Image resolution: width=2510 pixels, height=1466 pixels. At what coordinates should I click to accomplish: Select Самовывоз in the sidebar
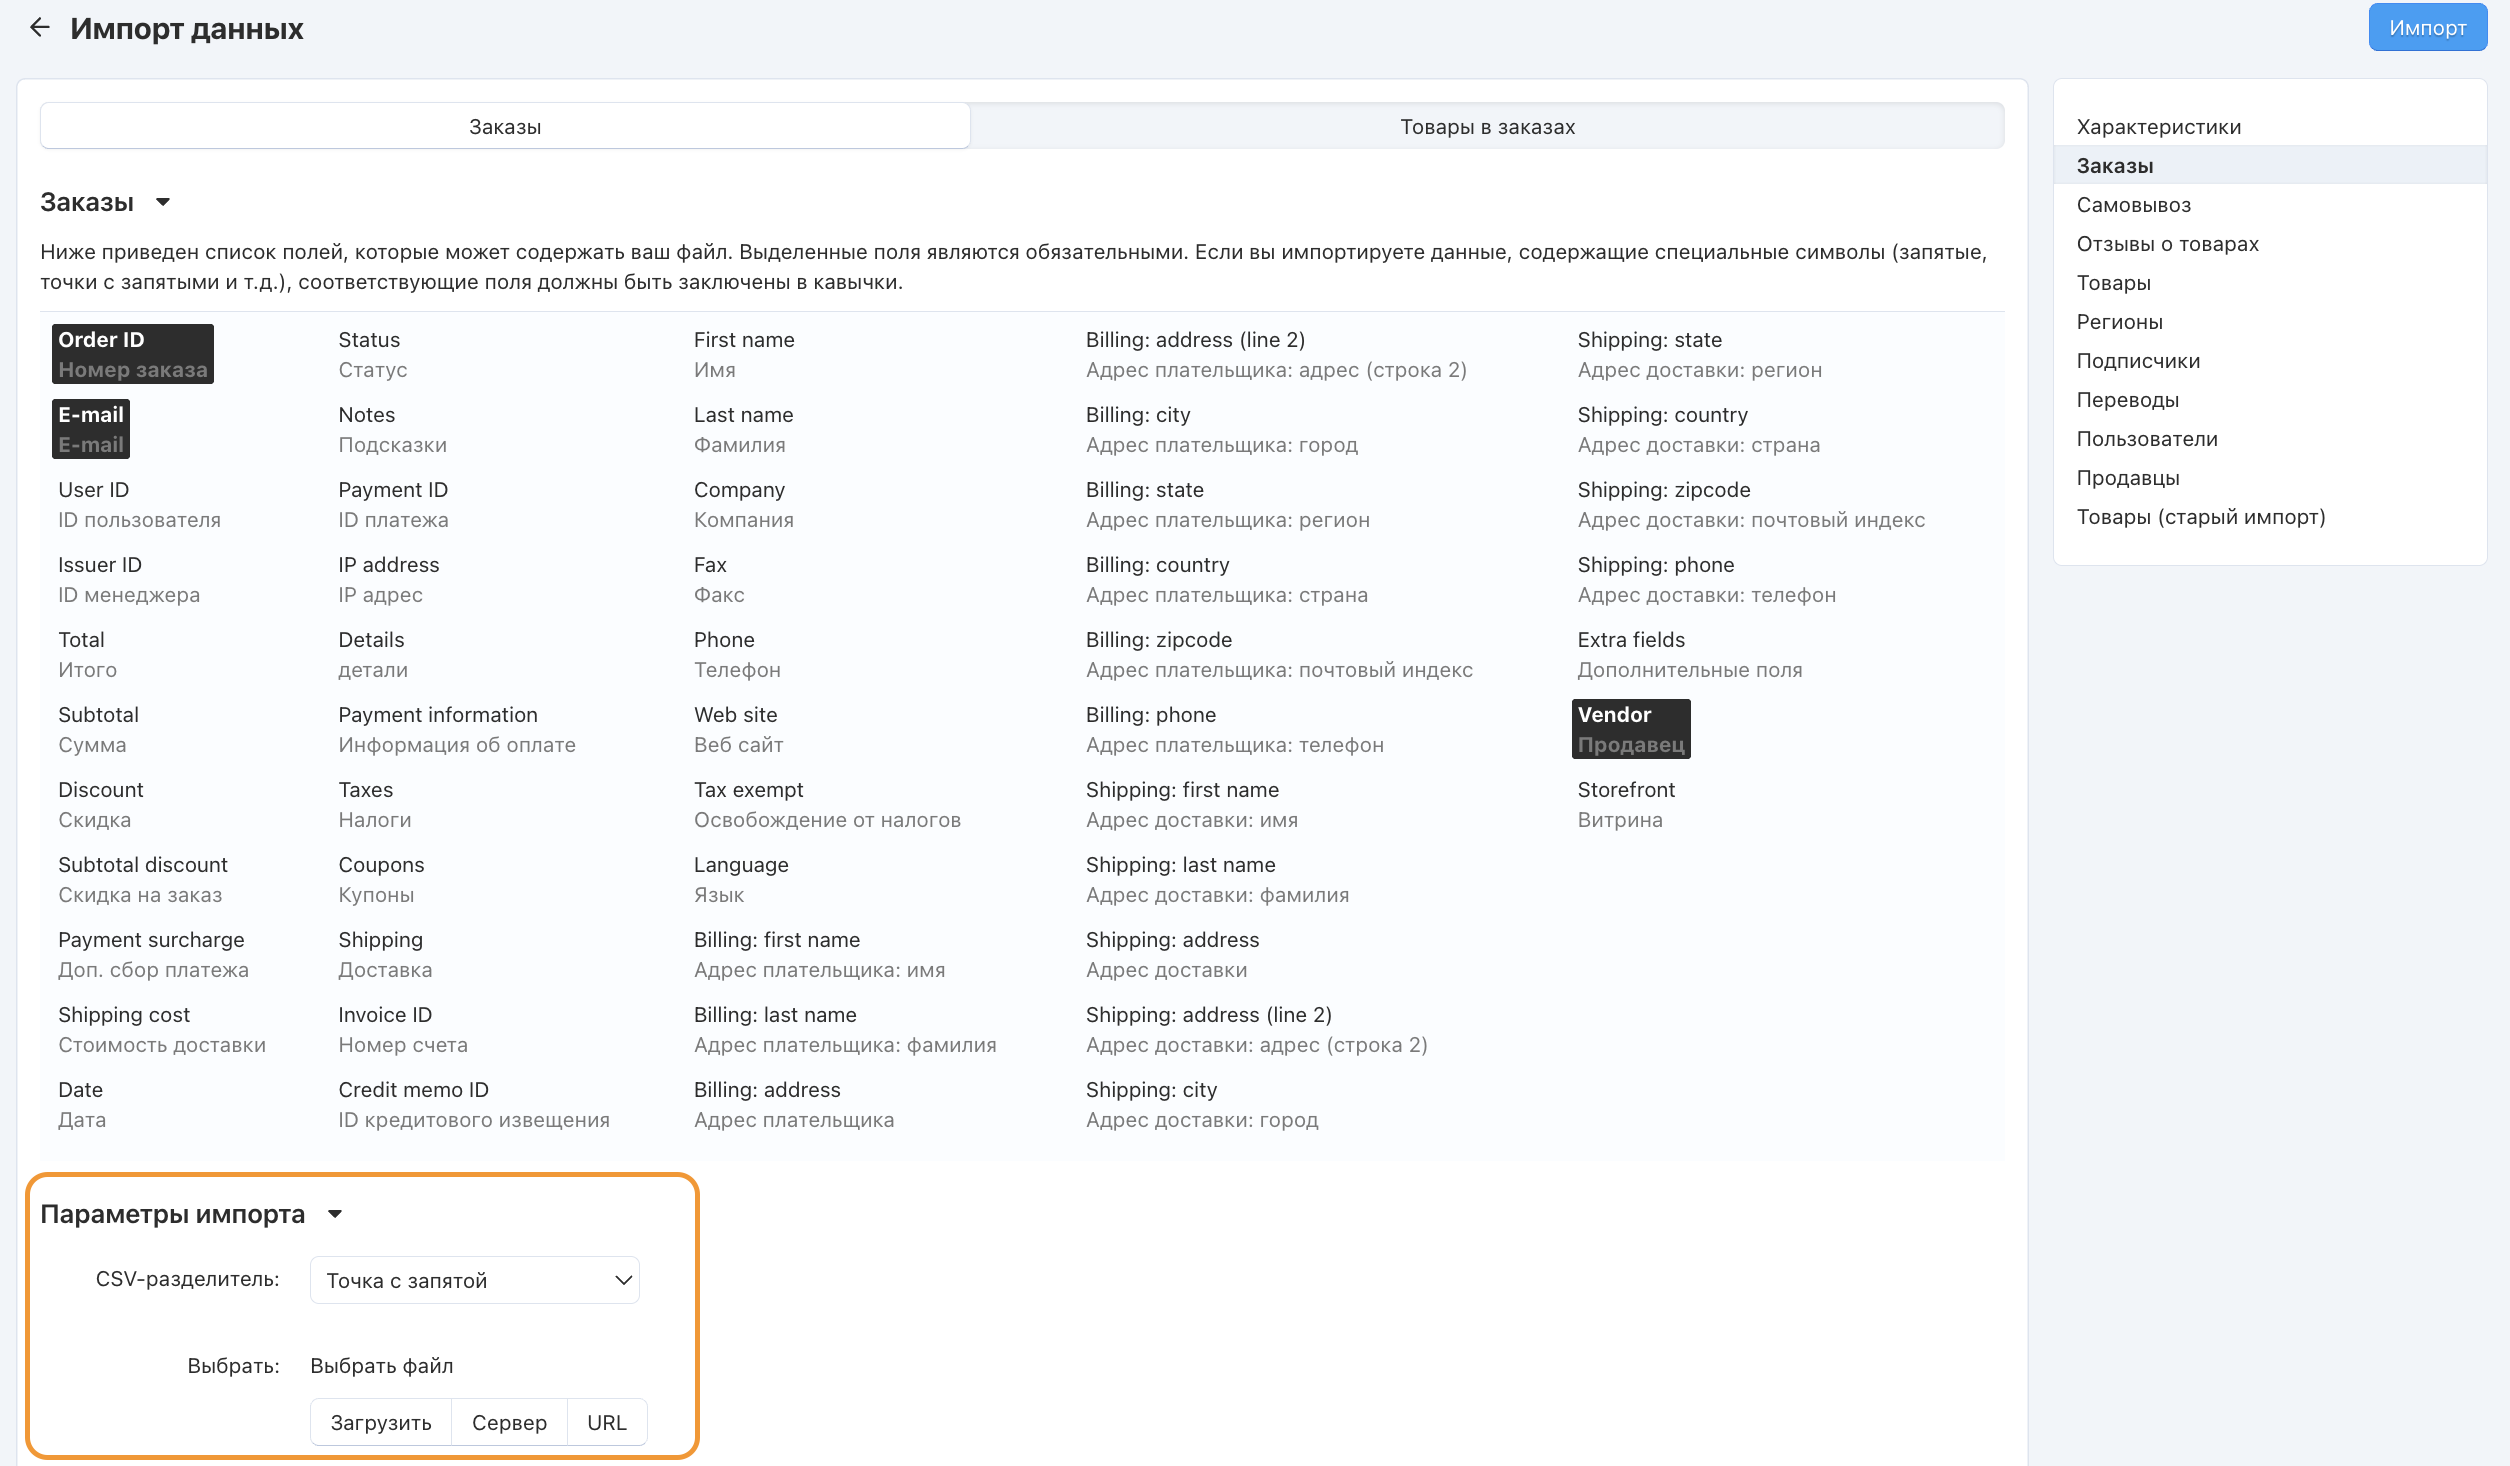2133,205
